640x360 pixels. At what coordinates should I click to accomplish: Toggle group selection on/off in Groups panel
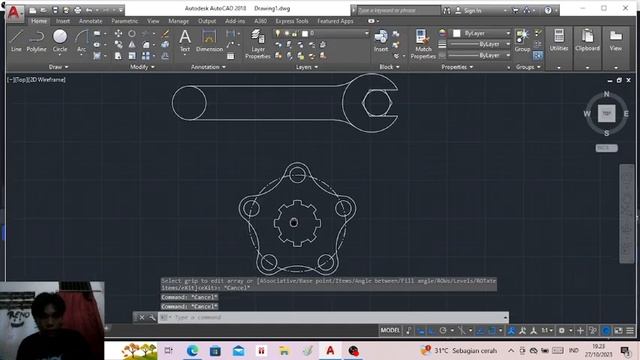(x=538, y=55)
